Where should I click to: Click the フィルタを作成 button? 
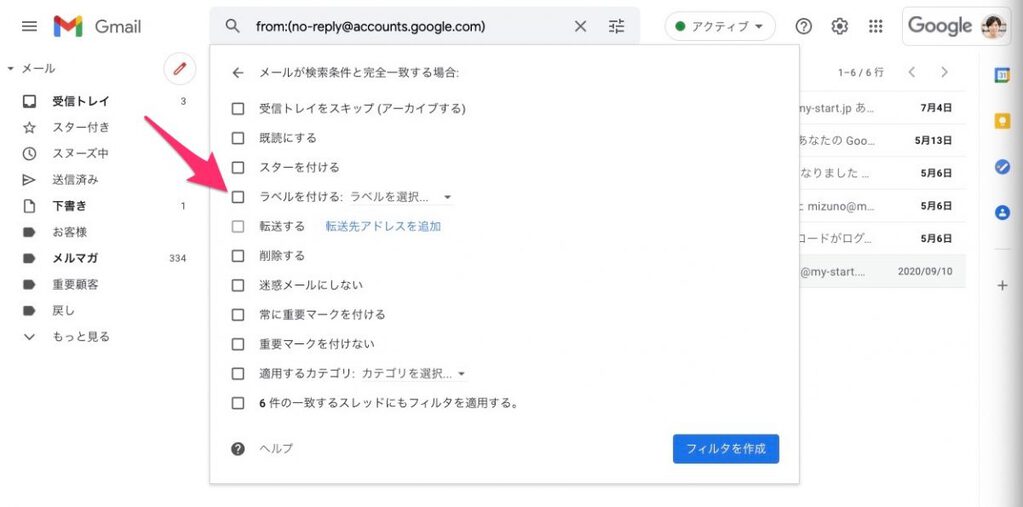[725, 449]
